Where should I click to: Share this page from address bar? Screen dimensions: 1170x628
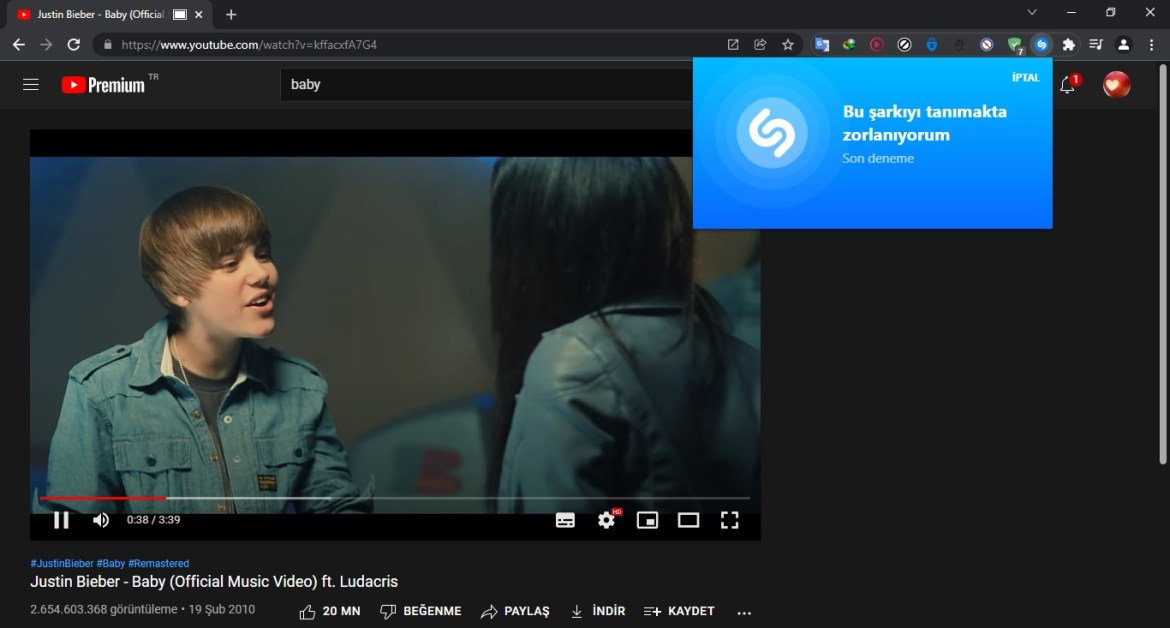click(760, 45)
